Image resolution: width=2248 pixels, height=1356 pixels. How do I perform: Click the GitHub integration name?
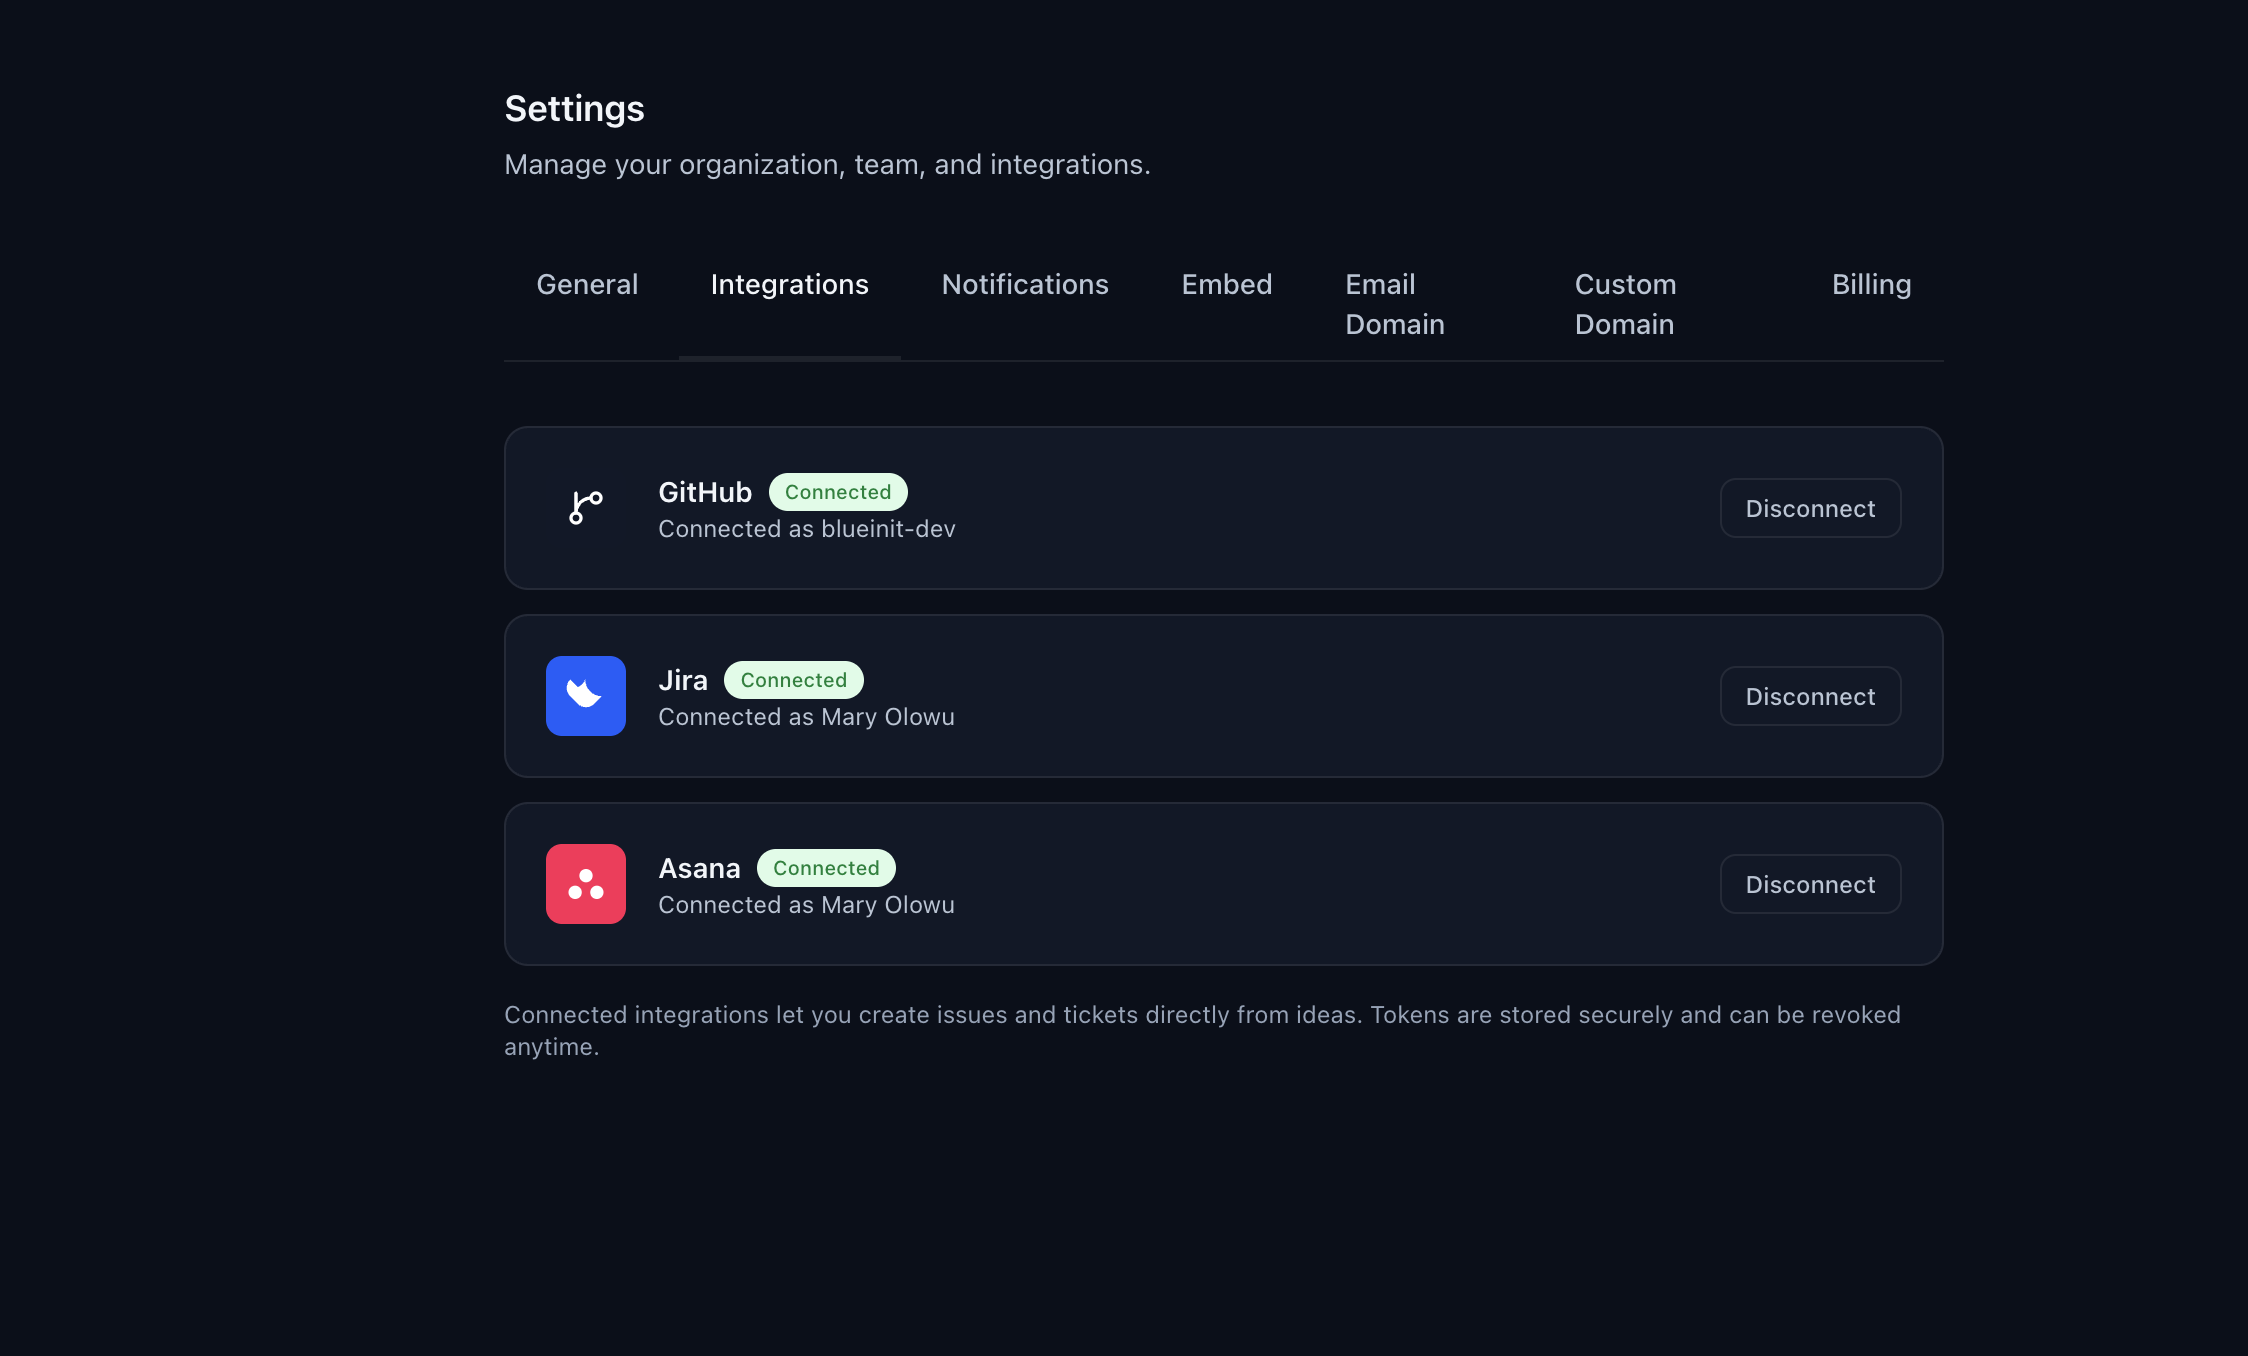[x=705, y=492]
